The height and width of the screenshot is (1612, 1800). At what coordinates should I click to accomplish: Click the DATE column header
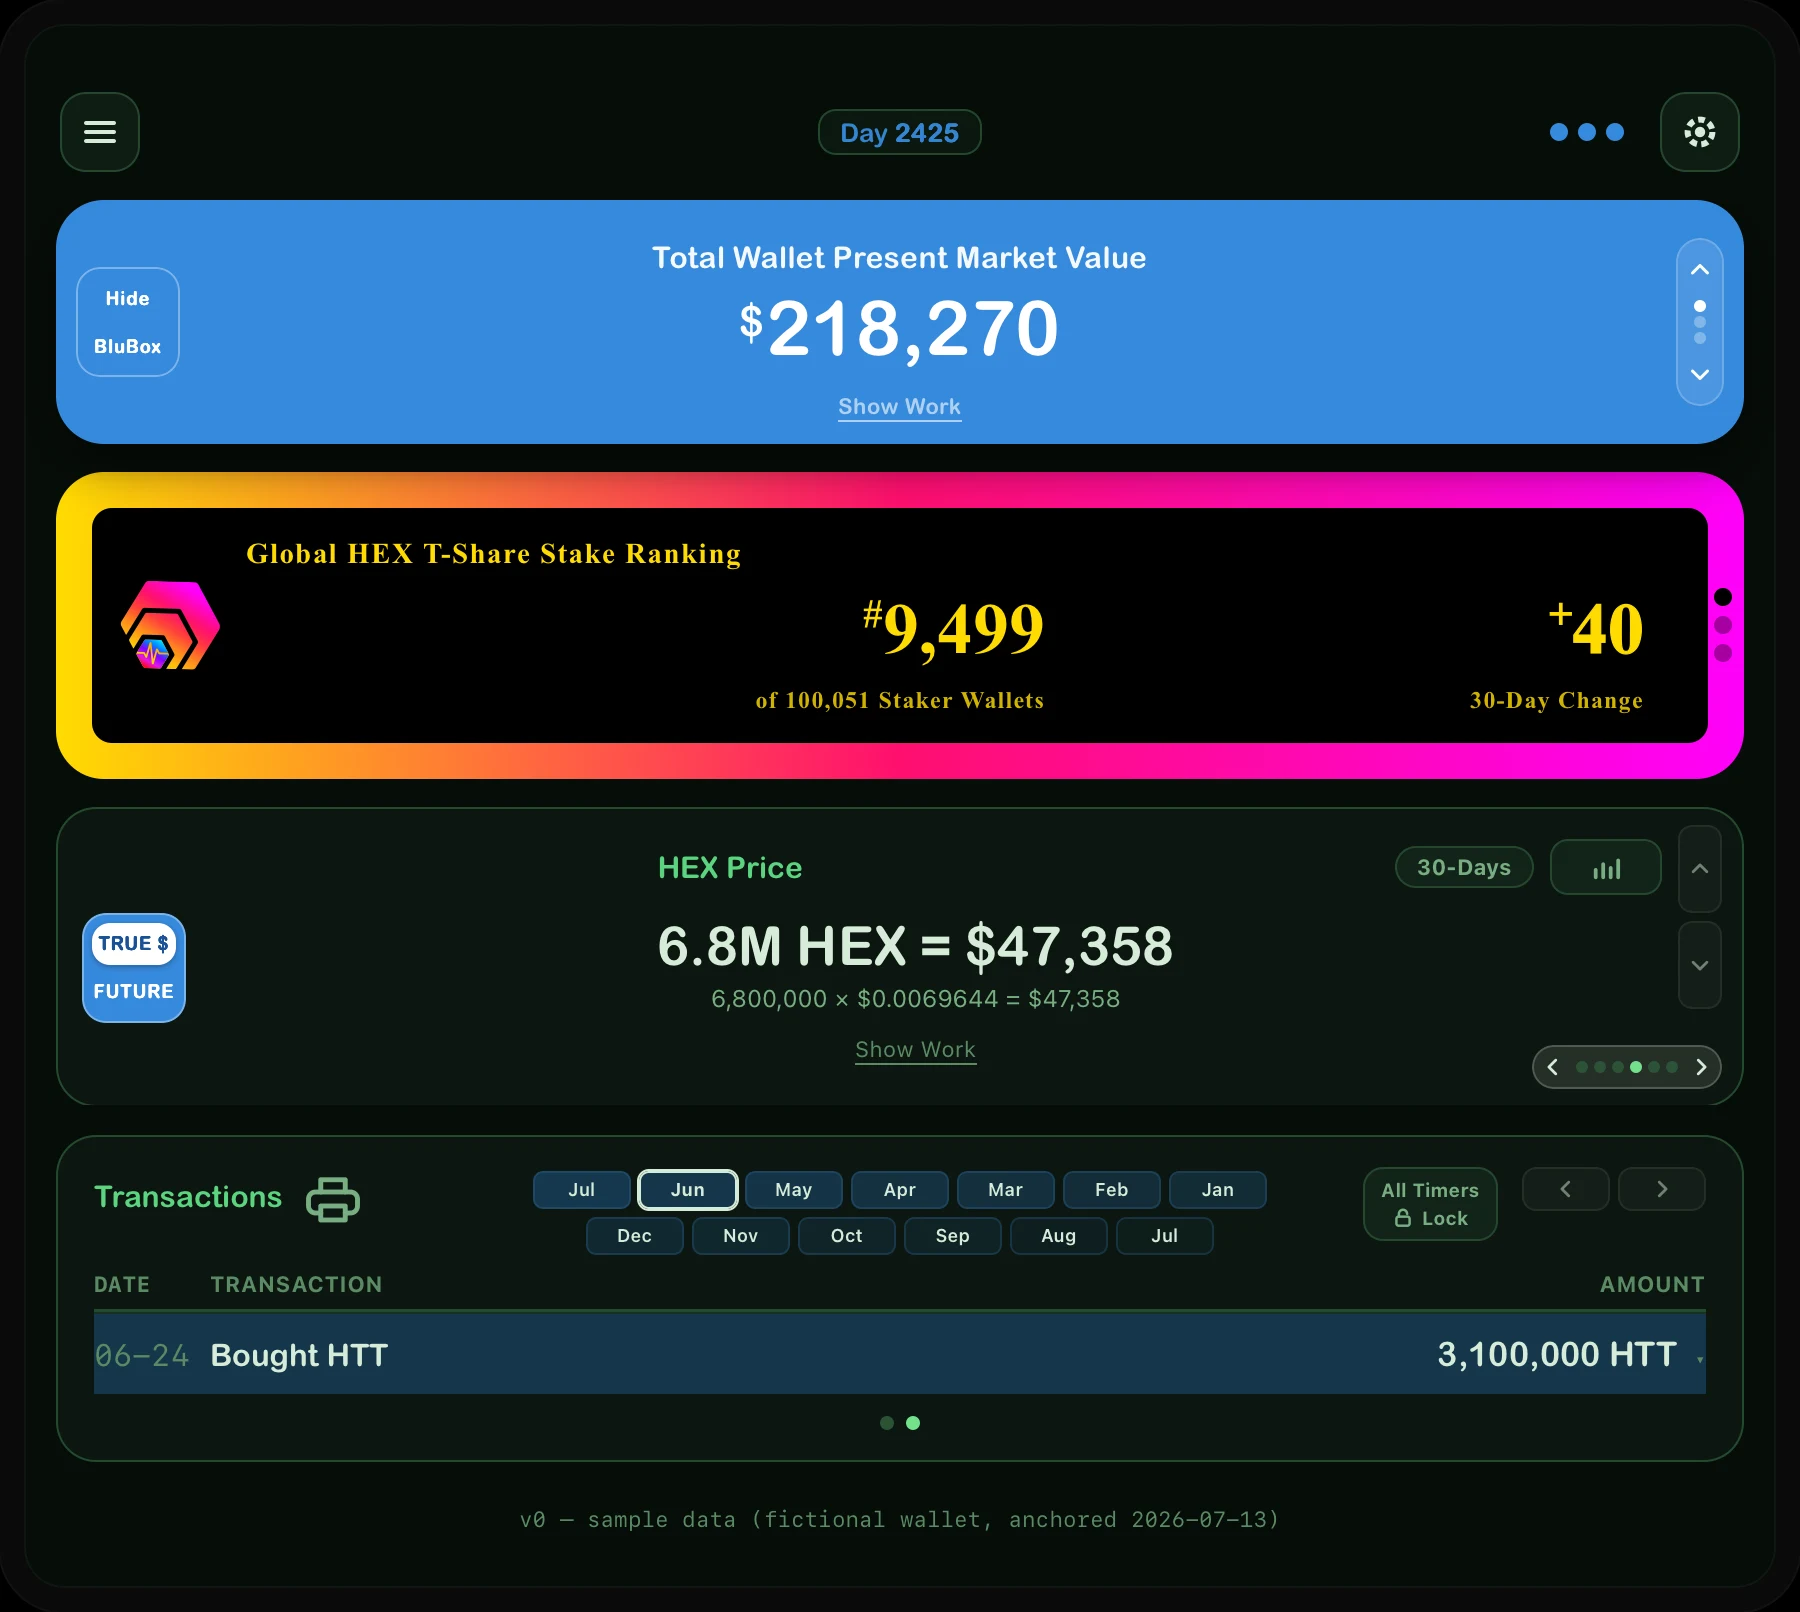[122, 1284]
